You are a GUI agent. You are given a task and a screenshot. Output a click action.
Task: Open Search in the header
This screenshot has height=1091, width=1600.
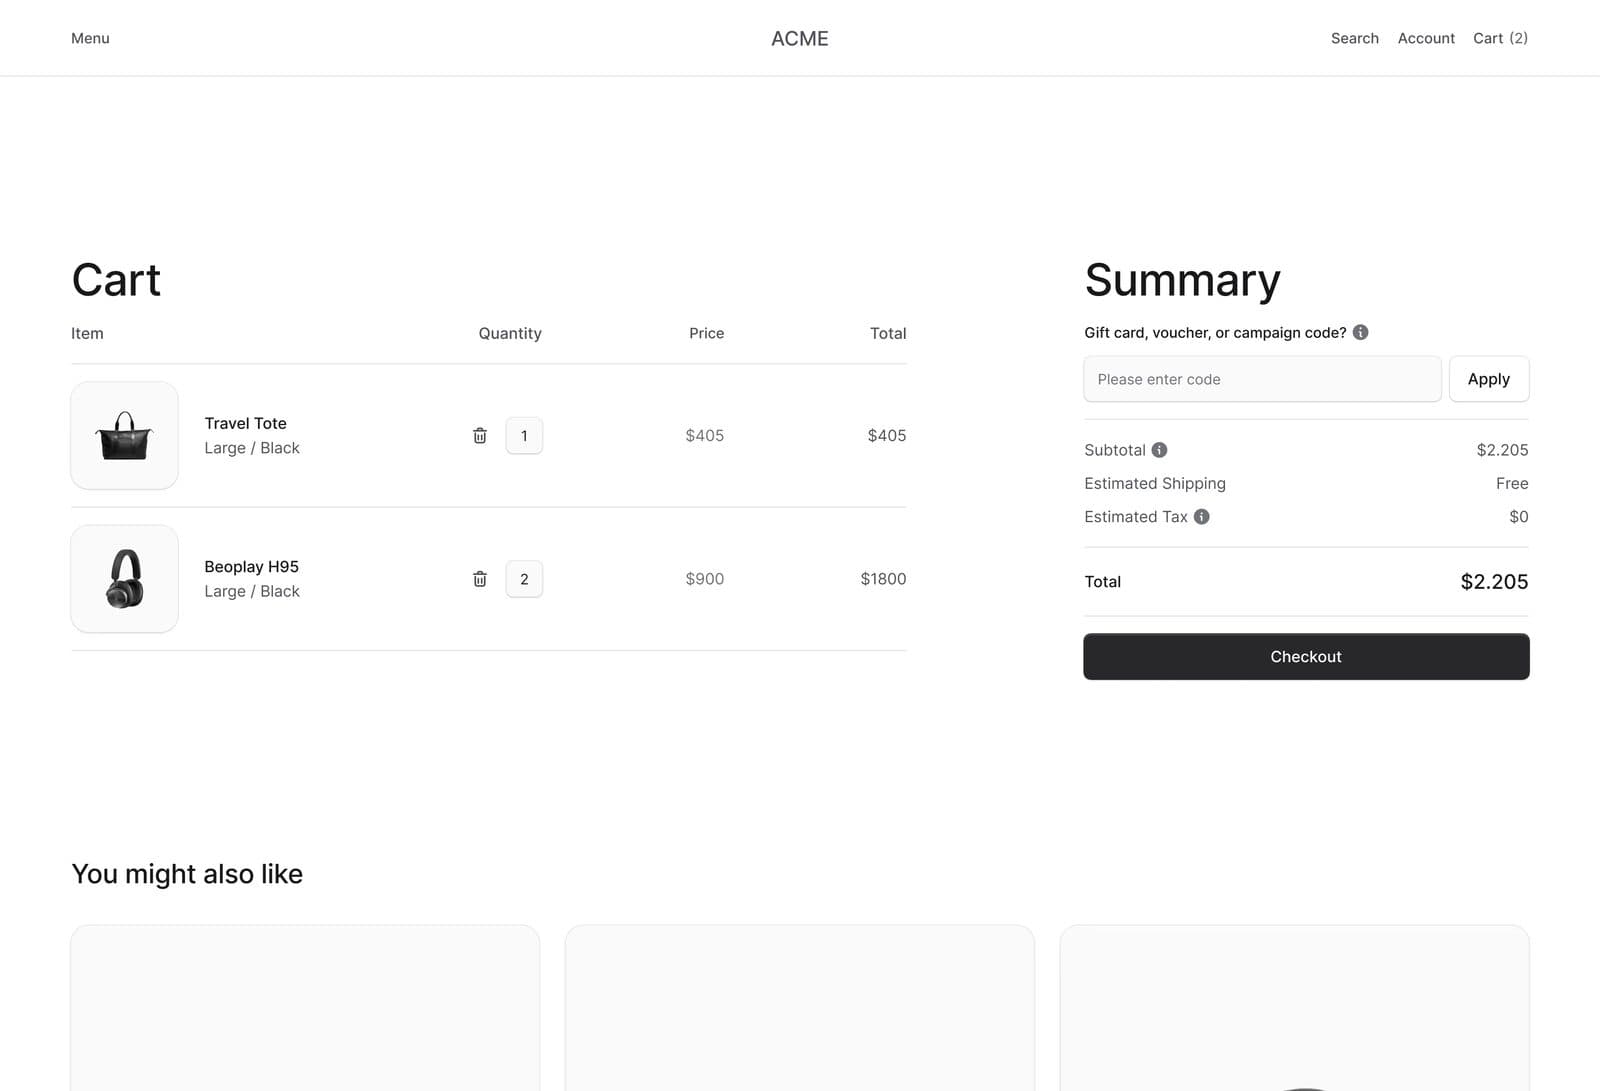(x=1354, y=38)
